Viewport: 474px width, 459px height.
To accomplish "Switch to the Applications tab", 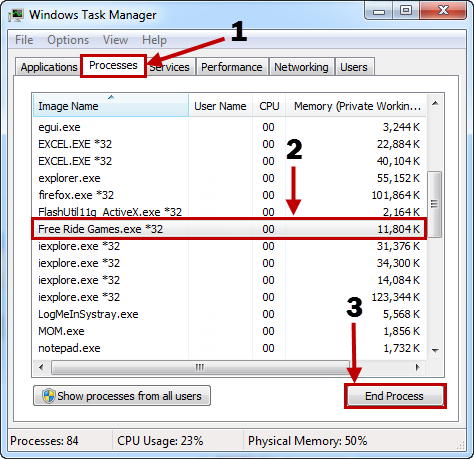I will tap(49, 67).
